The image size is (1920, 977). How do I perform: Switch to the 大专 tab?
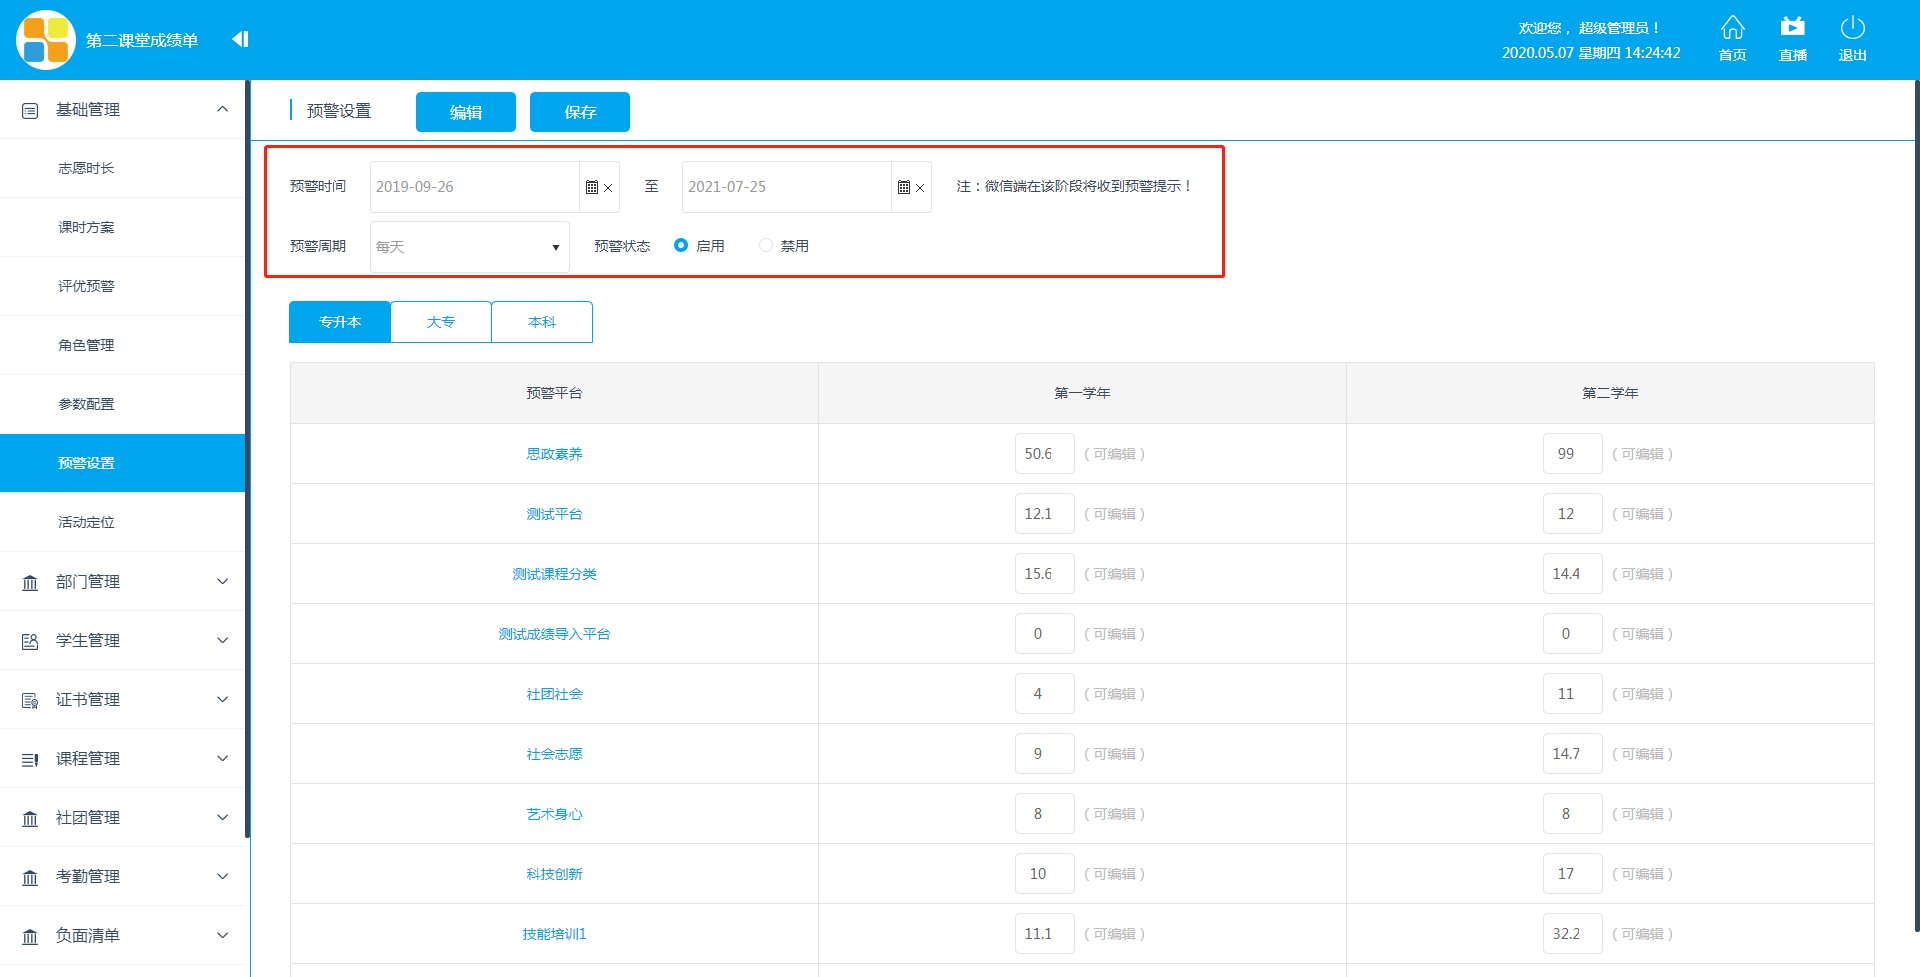coord(441,322)
